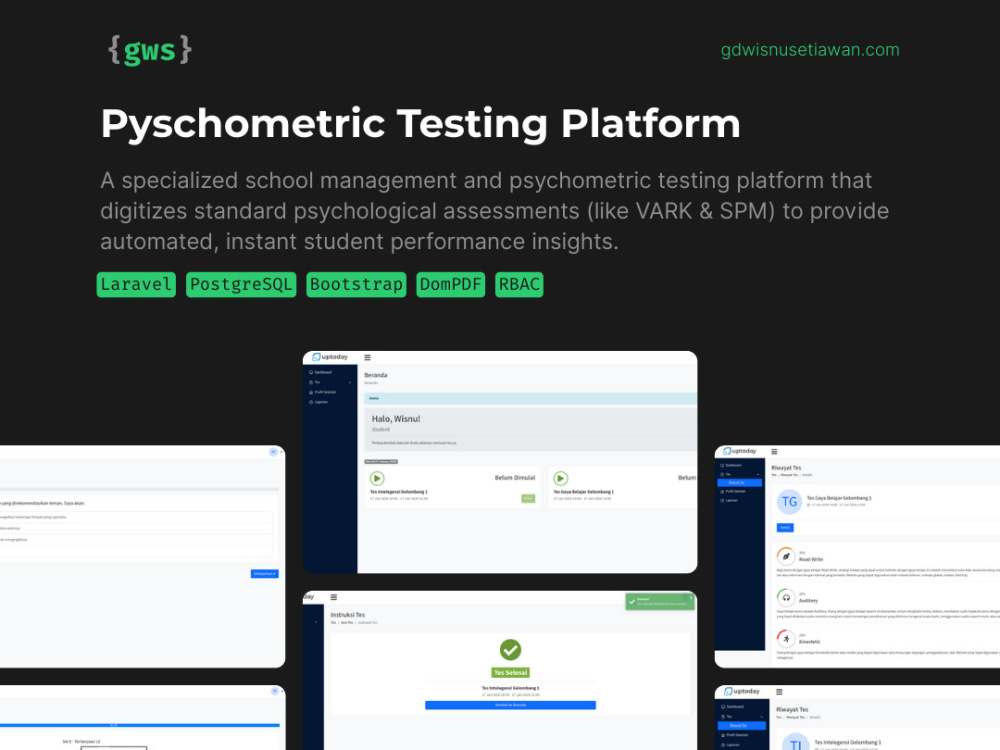The height and width of the screenshot is (750, 1000).
Task: Select the Bootstrap tag badge
Action: [357, 284]
